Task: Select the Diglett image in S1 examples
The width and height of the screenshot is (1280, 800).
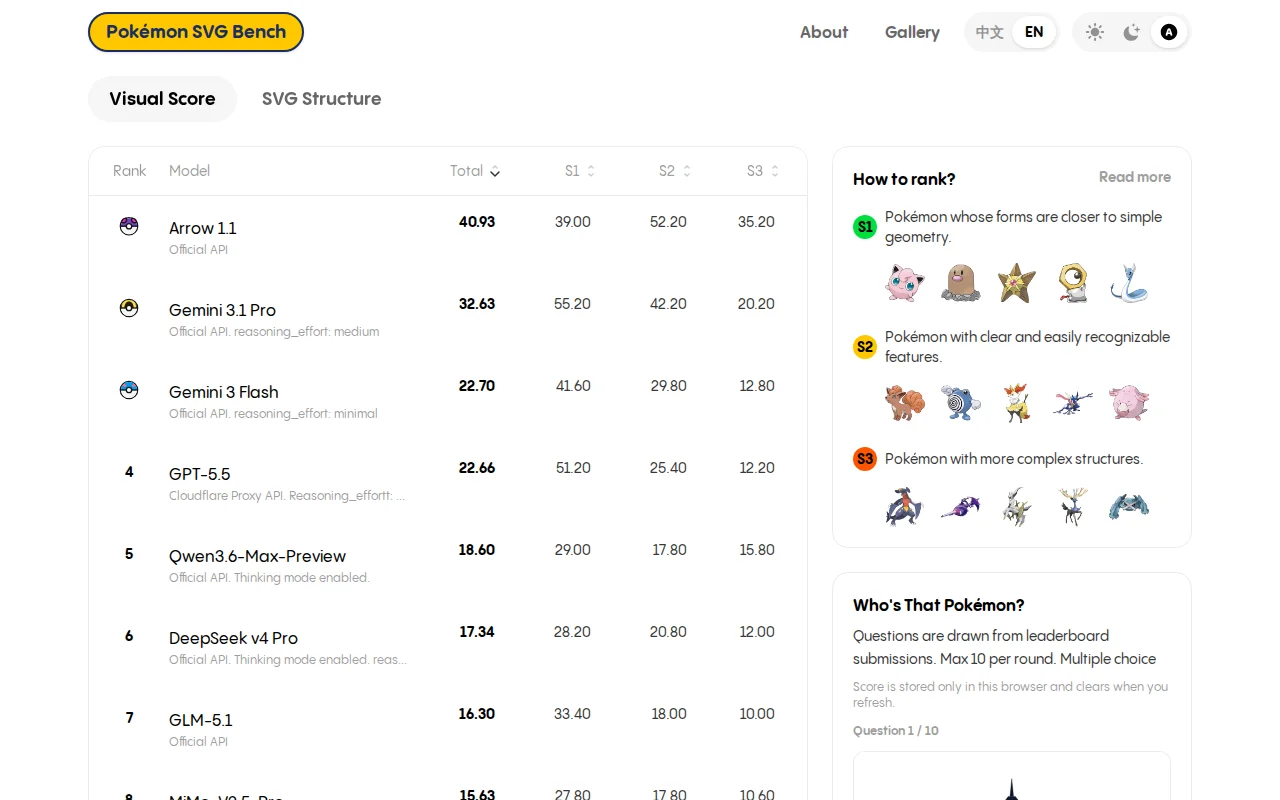Action: (x=961, y=283)
